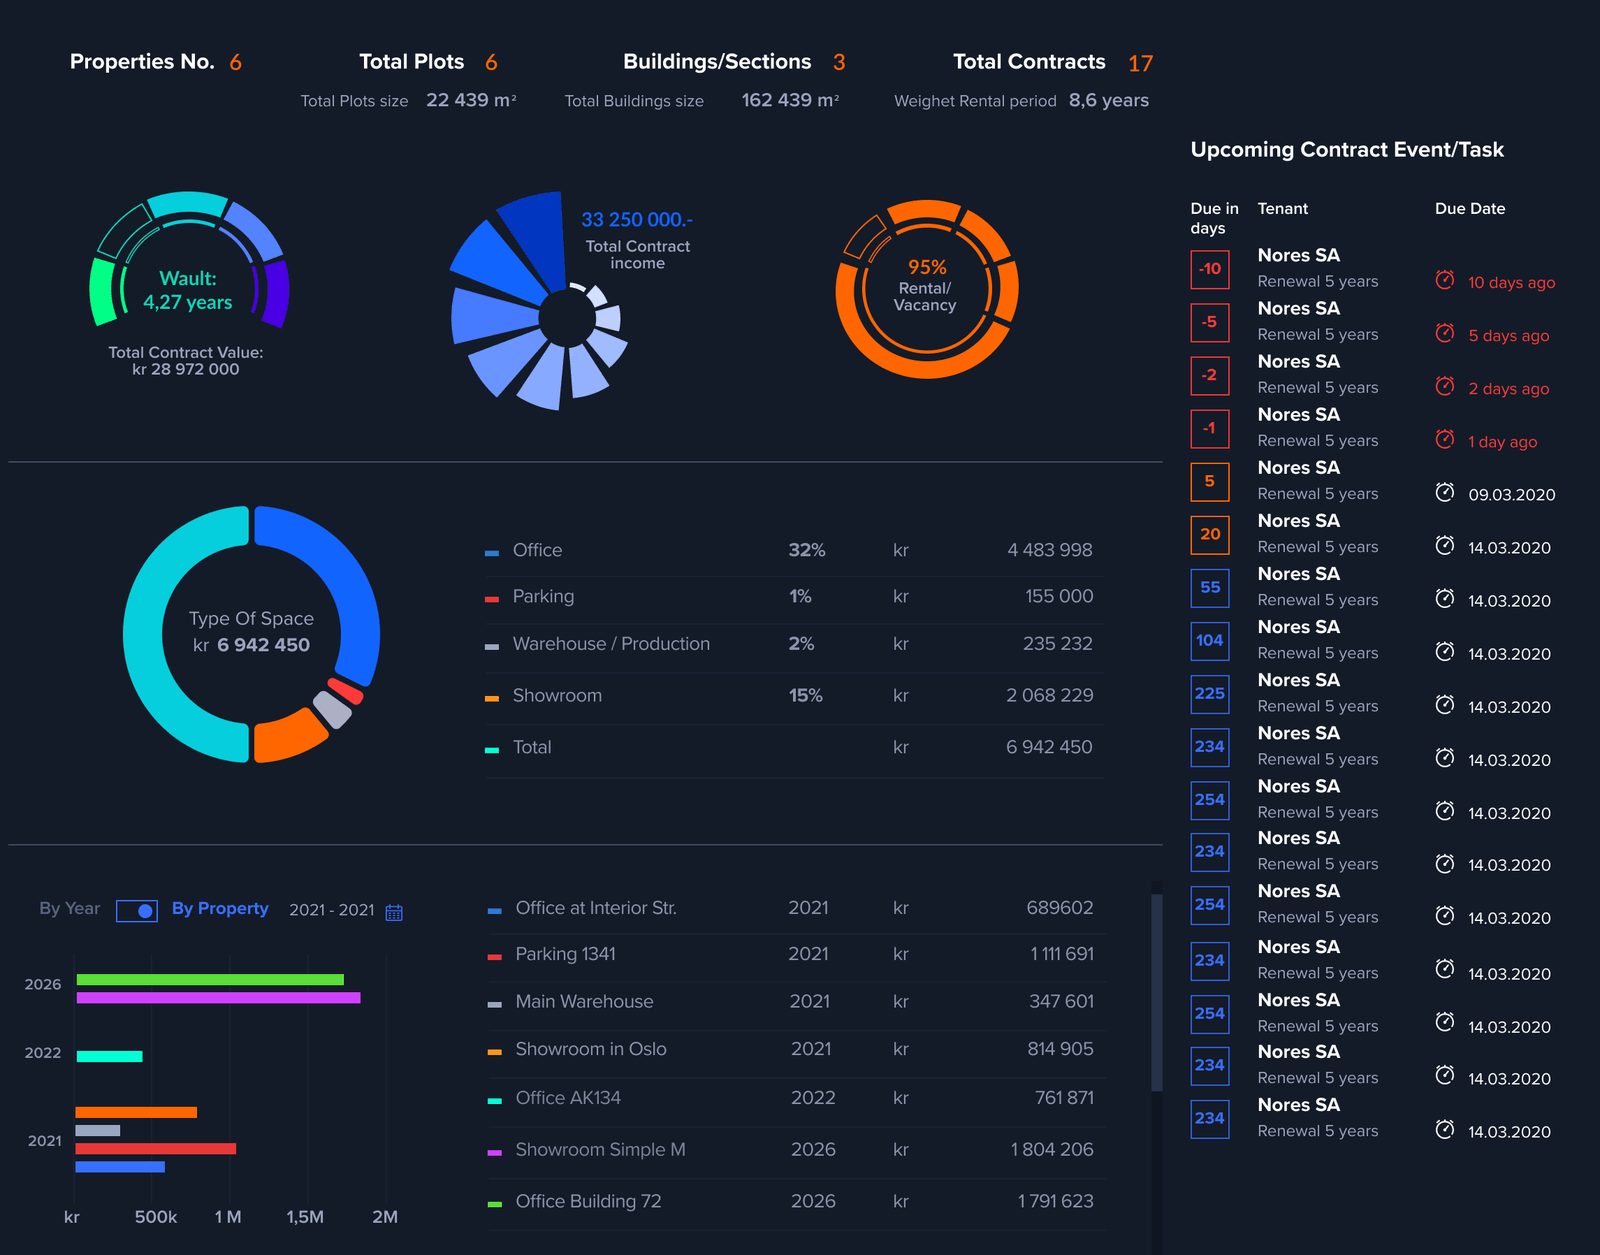Click the '8,6 years' rental period value
The height and width of the screenshot is (1255, 1600).
tap(1109, 100)
